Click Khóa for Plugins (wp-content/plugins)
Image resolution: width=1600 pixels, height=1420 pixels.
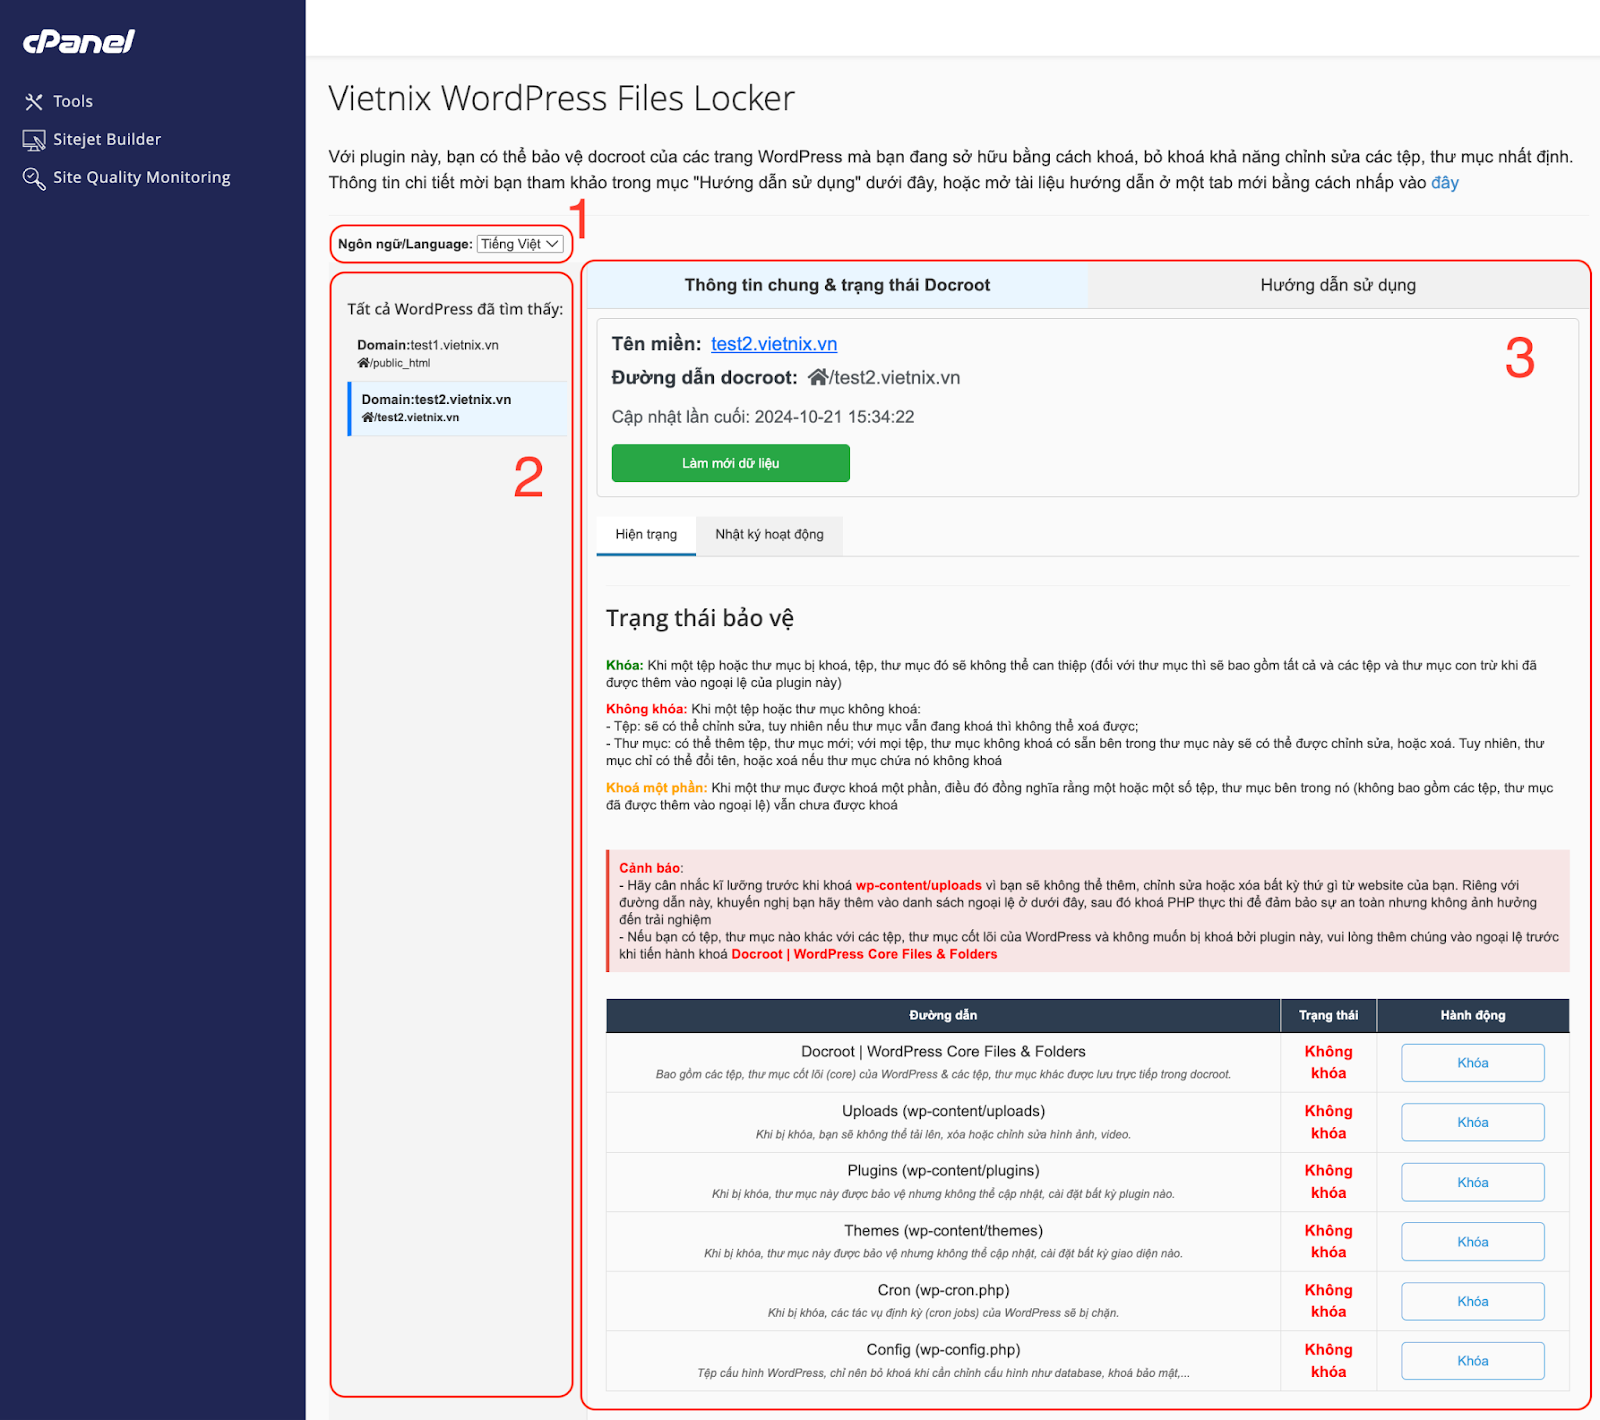point(1472,1182)
